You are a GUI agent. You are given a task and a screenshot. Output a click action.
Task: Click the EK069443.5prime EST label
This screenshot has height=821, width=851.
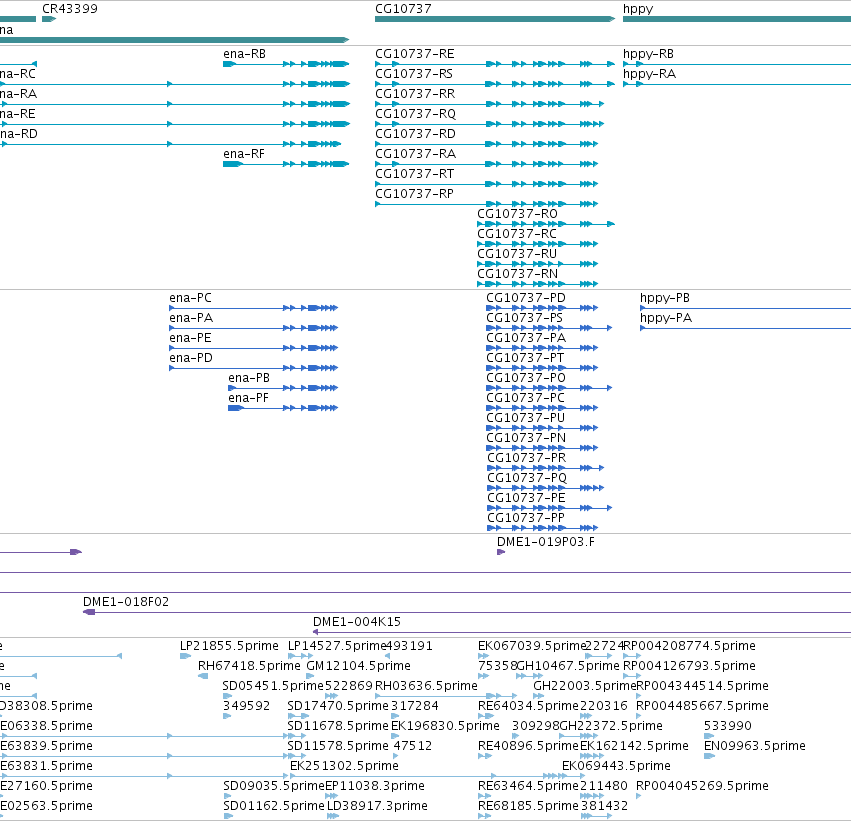tap(616, 766)
